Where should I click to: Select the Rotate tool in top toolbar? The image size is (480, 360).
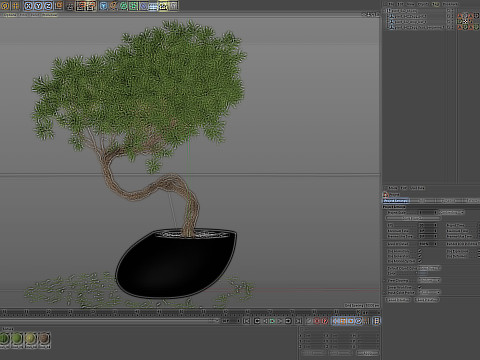(5, 6)
